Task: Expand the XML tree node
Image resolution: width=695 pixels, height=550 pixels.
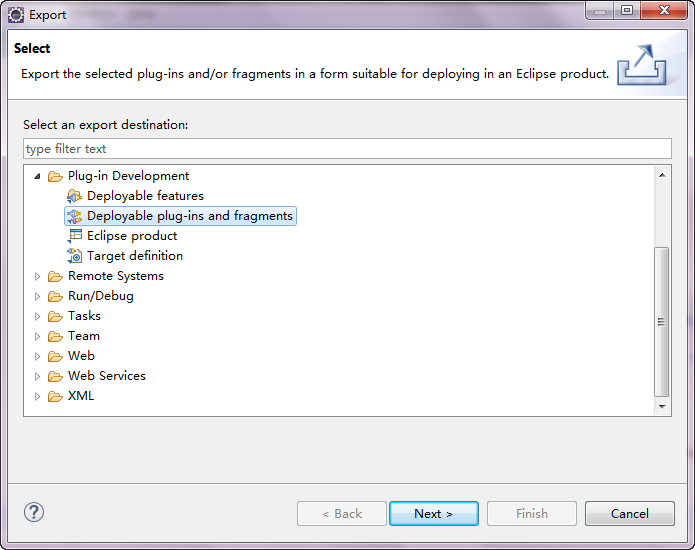Action: pyautogui.click(x=38, y=396)
